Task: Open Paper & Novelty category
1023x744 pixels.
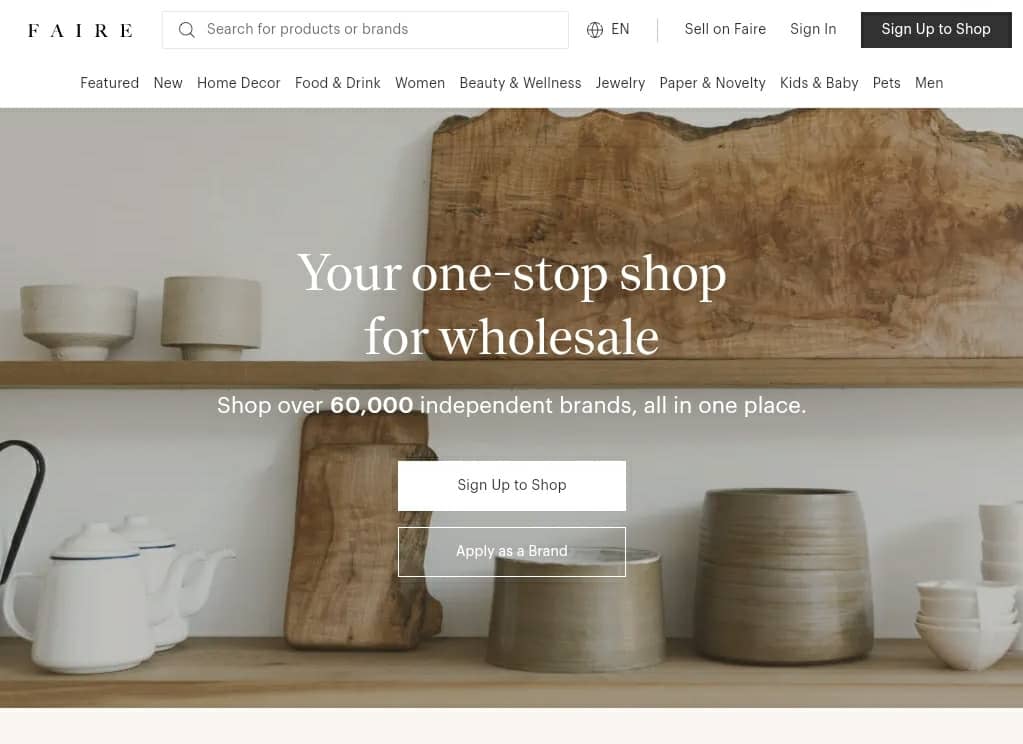Action: tap(712, 83)
